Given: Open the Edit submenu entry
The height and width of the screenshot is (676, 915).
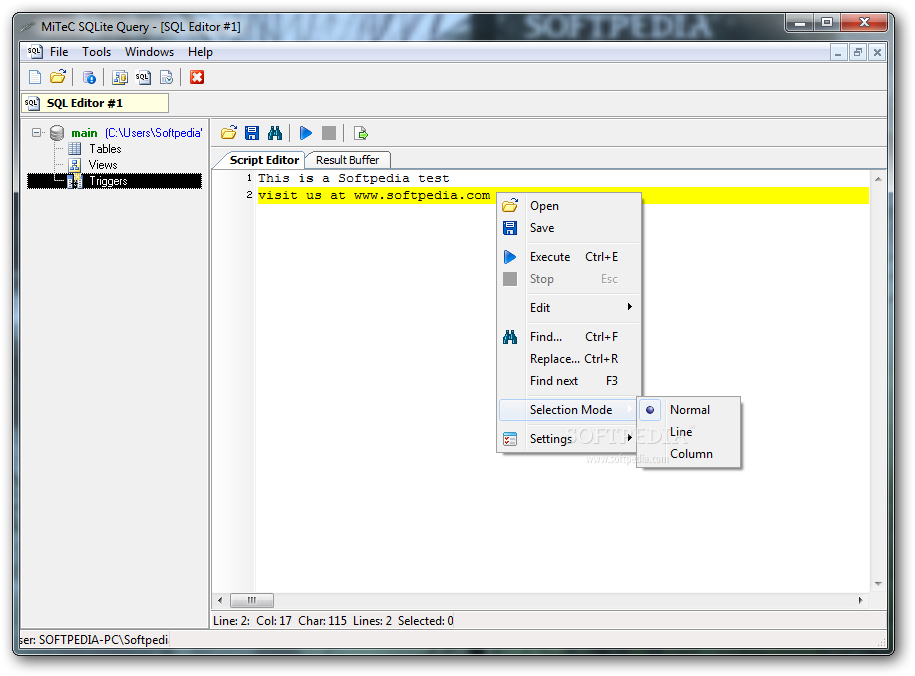Looking at the screenshot, I should [x=569, y=308].
